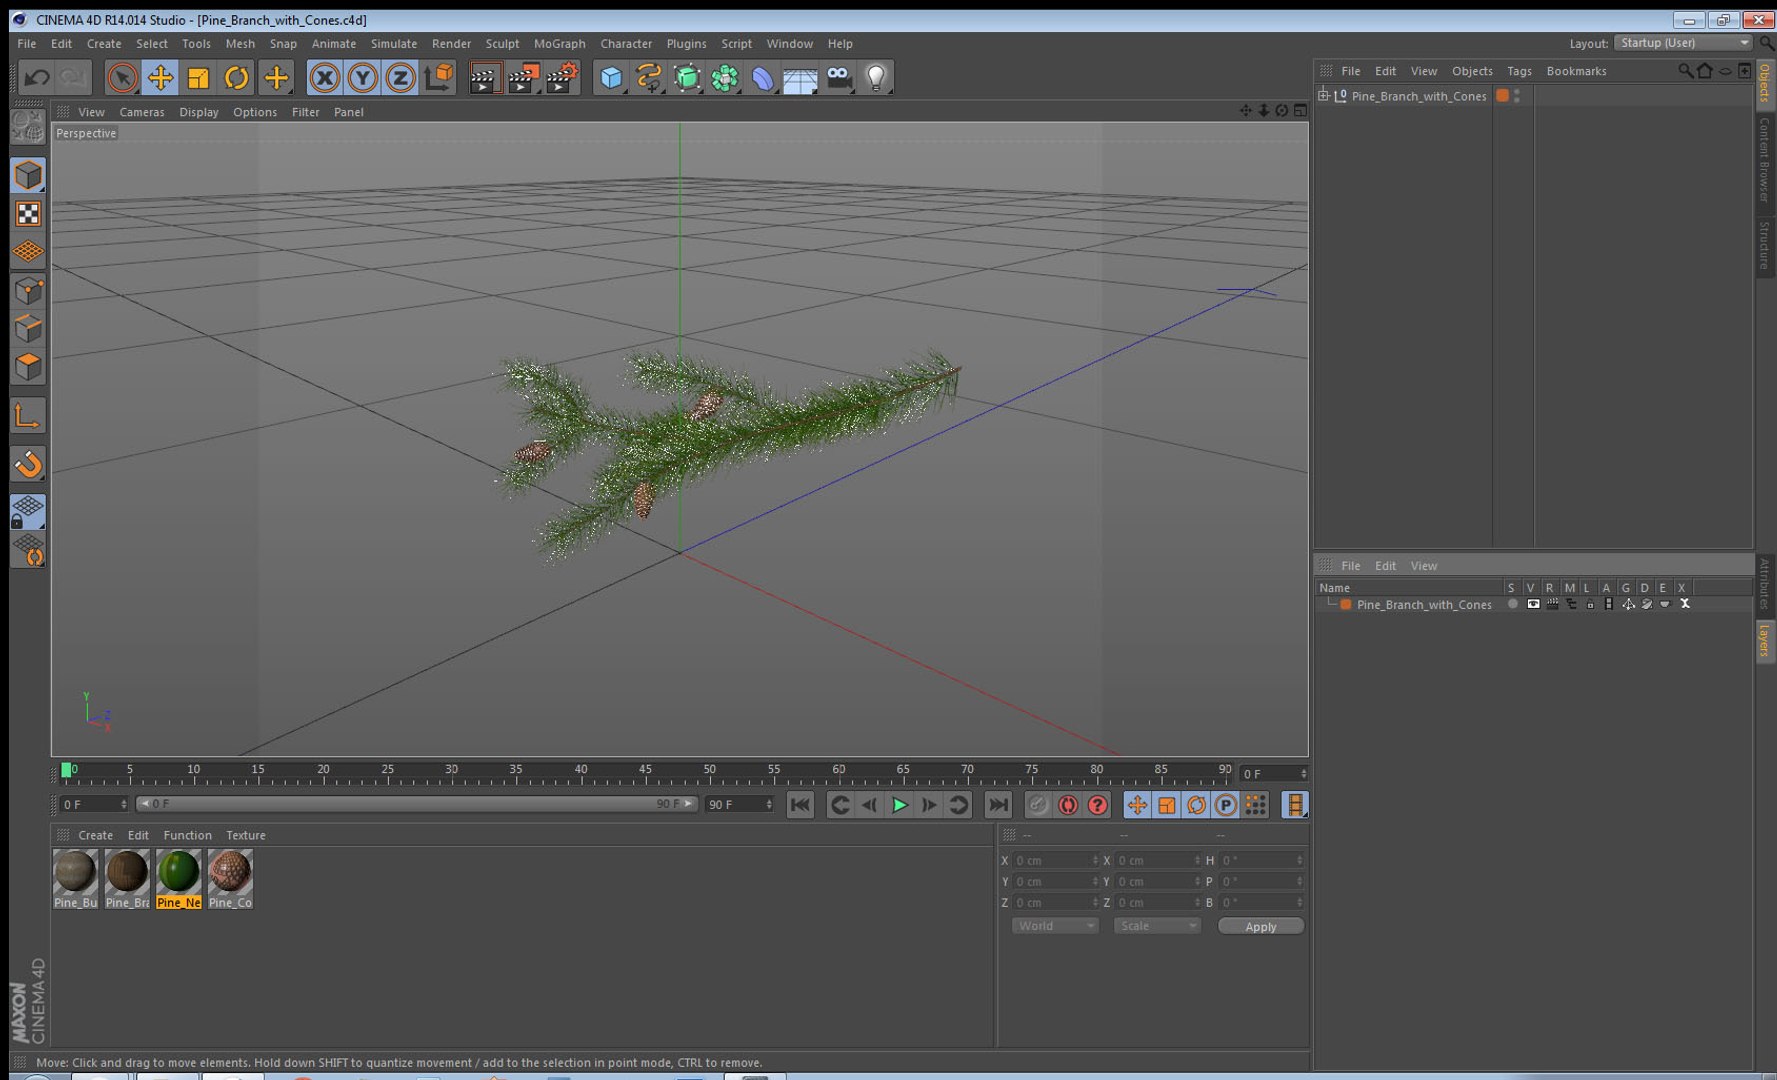Toggle the Z axis lock
Viewport: 1777px width, 1080px height.
[x=400, y=77]
